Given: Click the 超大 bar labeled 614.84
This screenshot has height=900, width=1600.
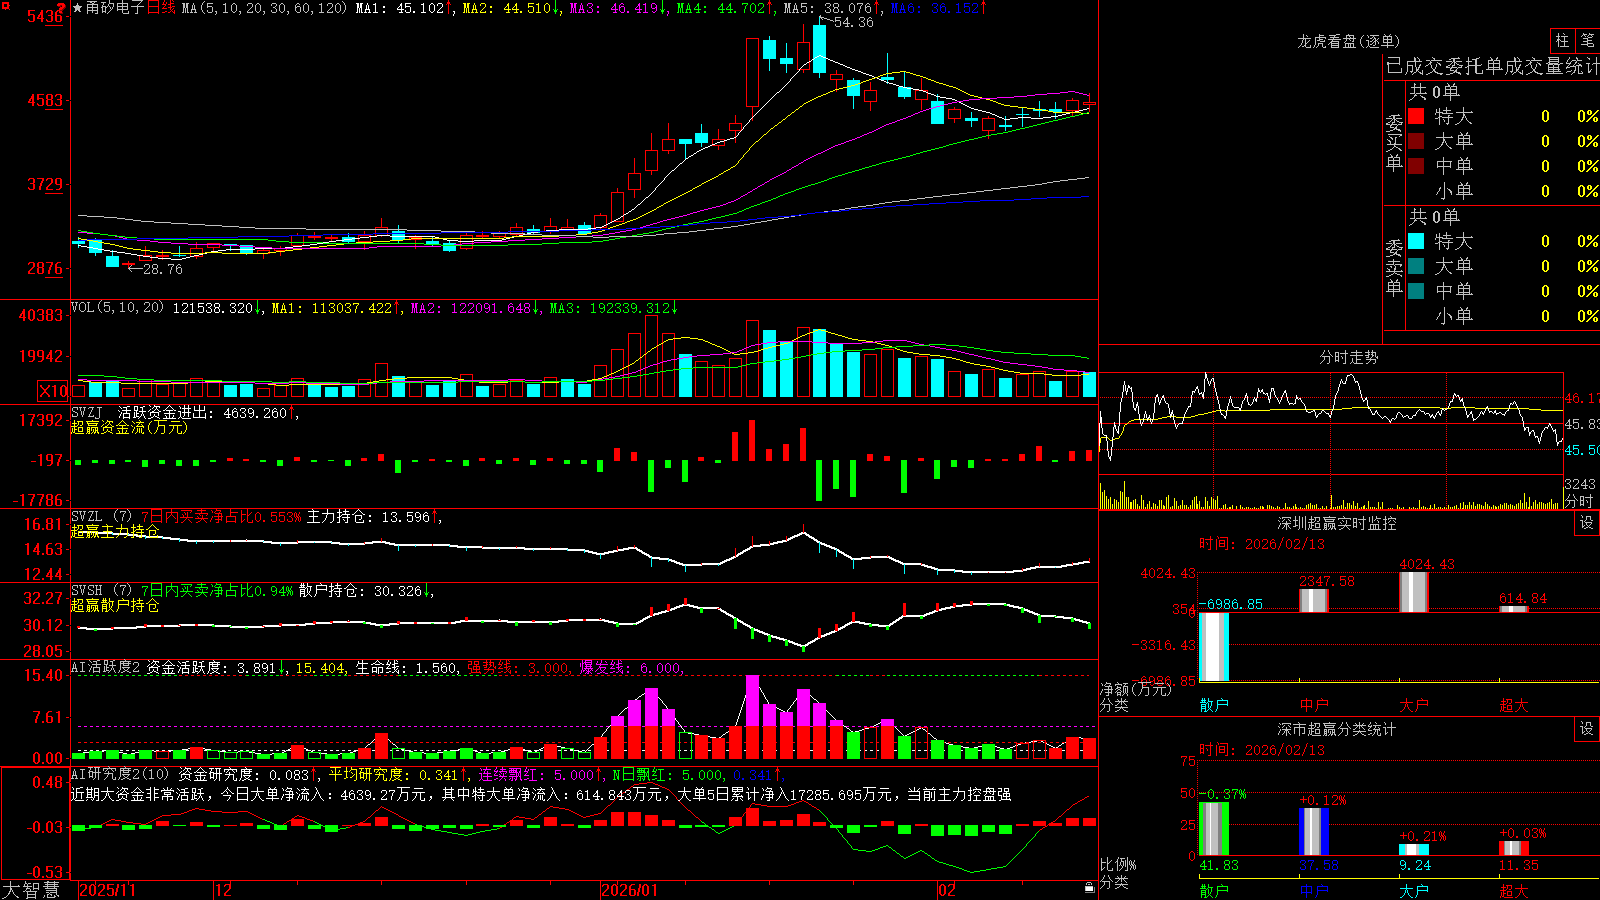Looking at the screenshot, I should click(x=1514, y=609).
